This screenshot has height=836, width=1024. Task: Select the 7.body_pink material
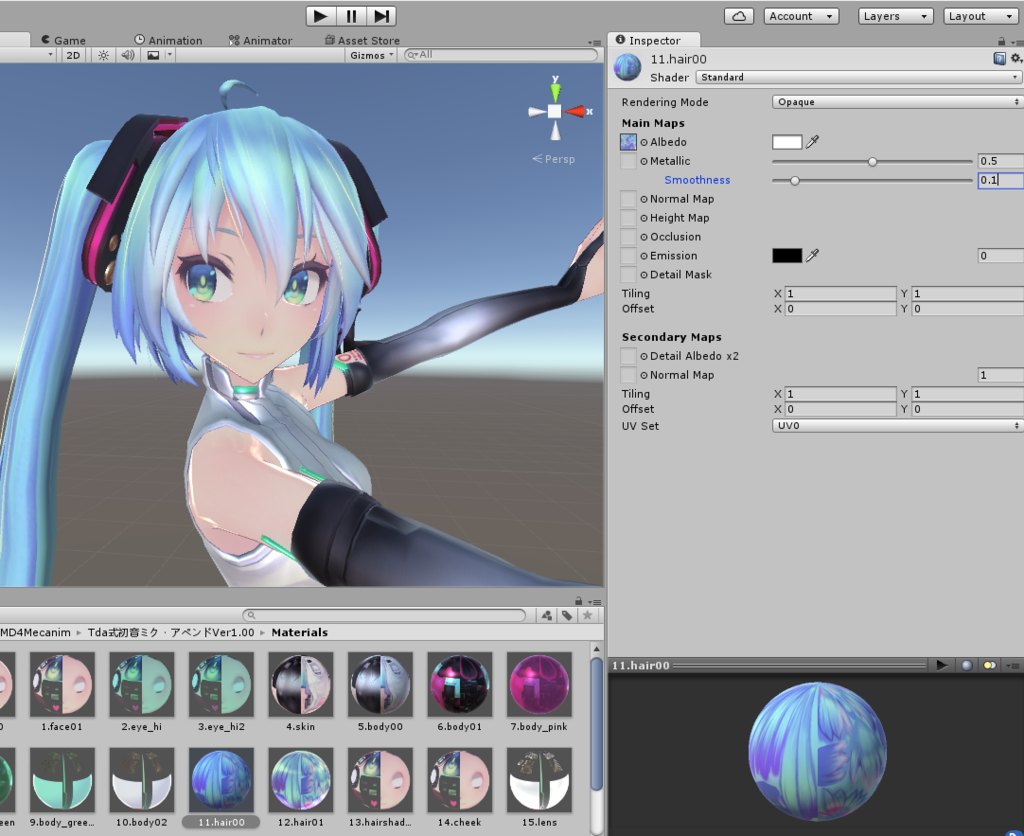[x=539, y=692]
